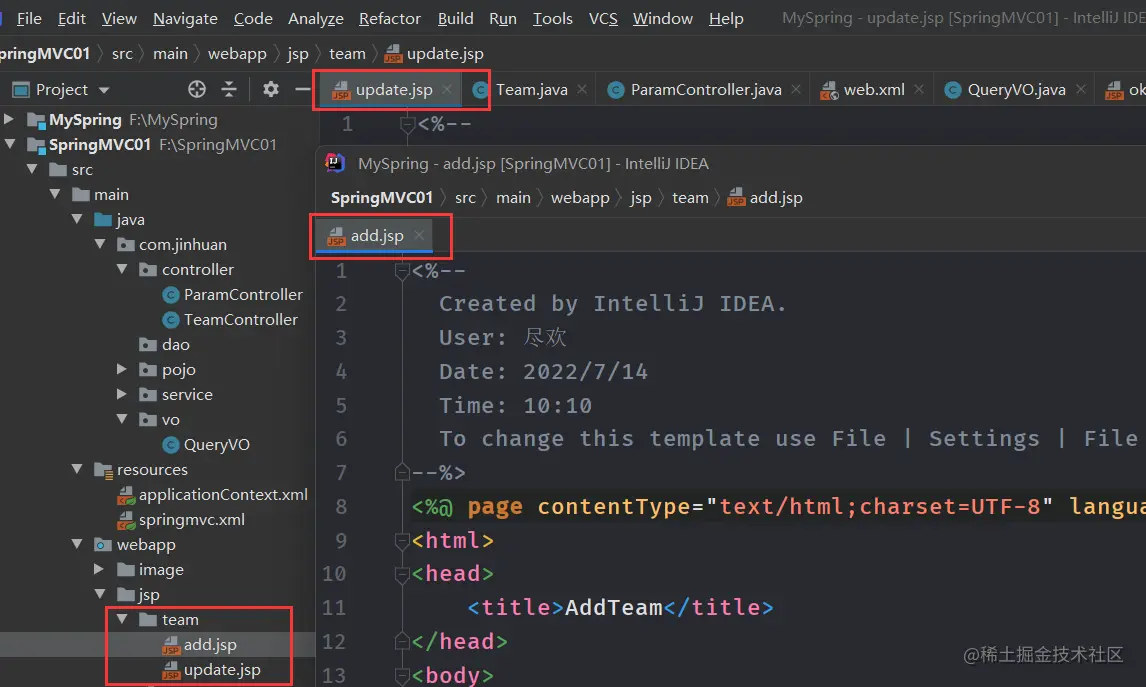Select ParamController class in project tree
The image size is (1146, 687).
point(232,295)
